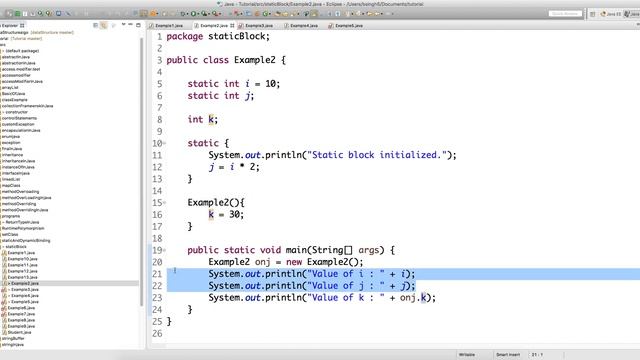Click the Smart Insert status bar entry
This screenshot has width=640, height=360.
coord(508,355)
